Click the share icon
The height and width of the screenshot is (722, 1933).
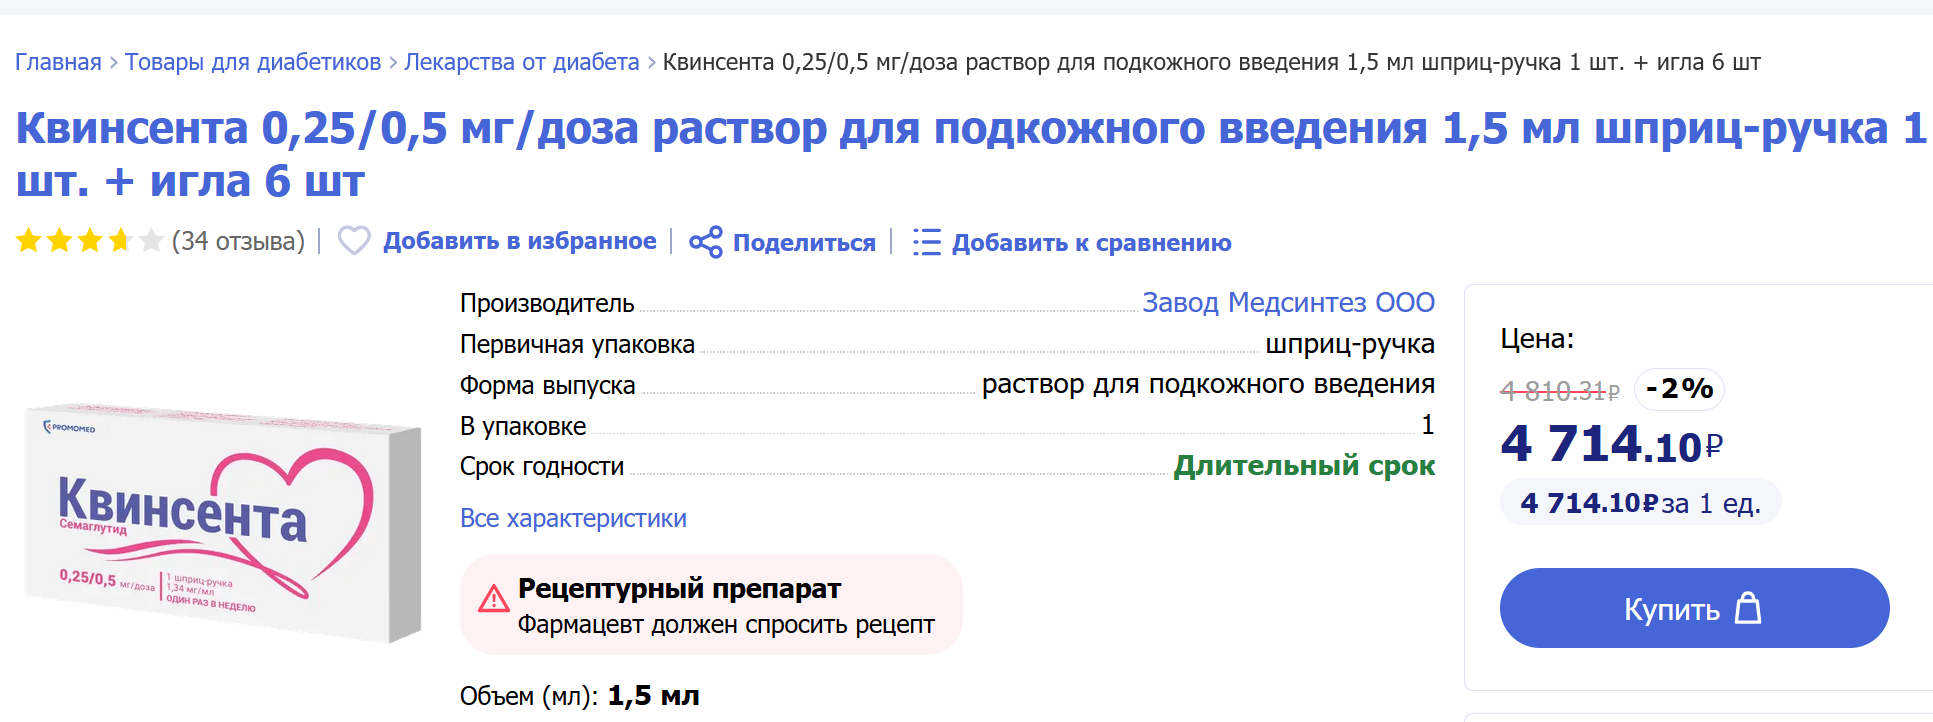(706, 242)
